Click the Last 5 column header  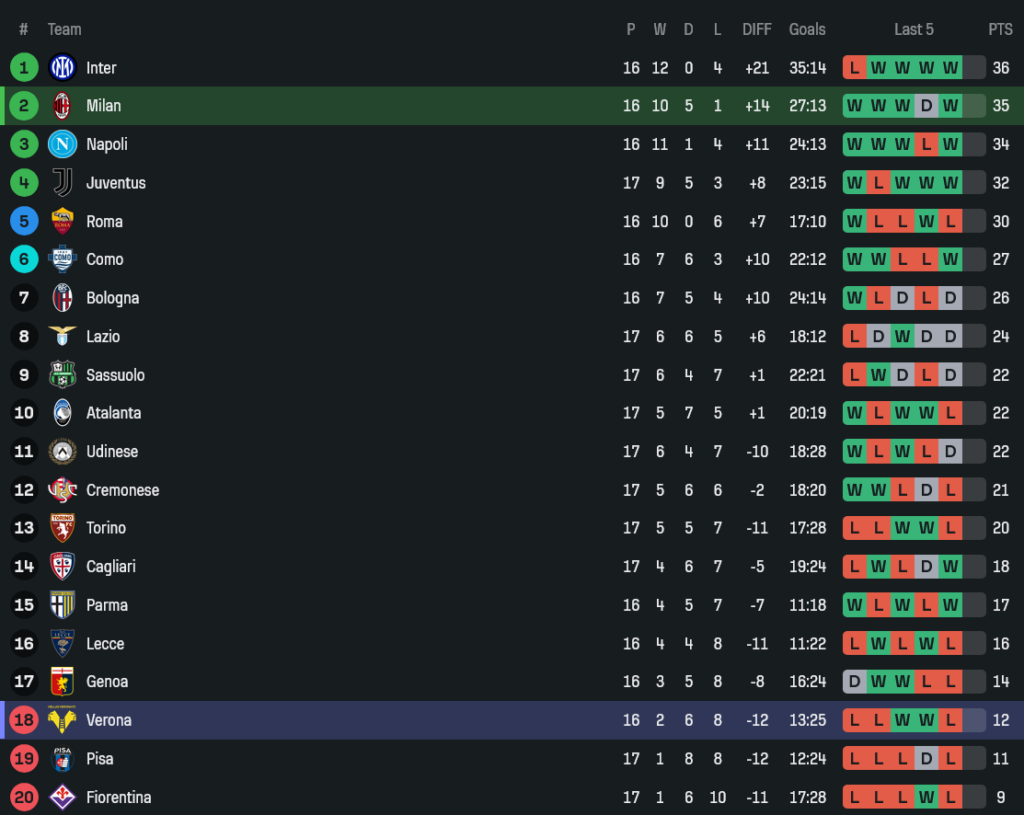(x=913, y=29)
